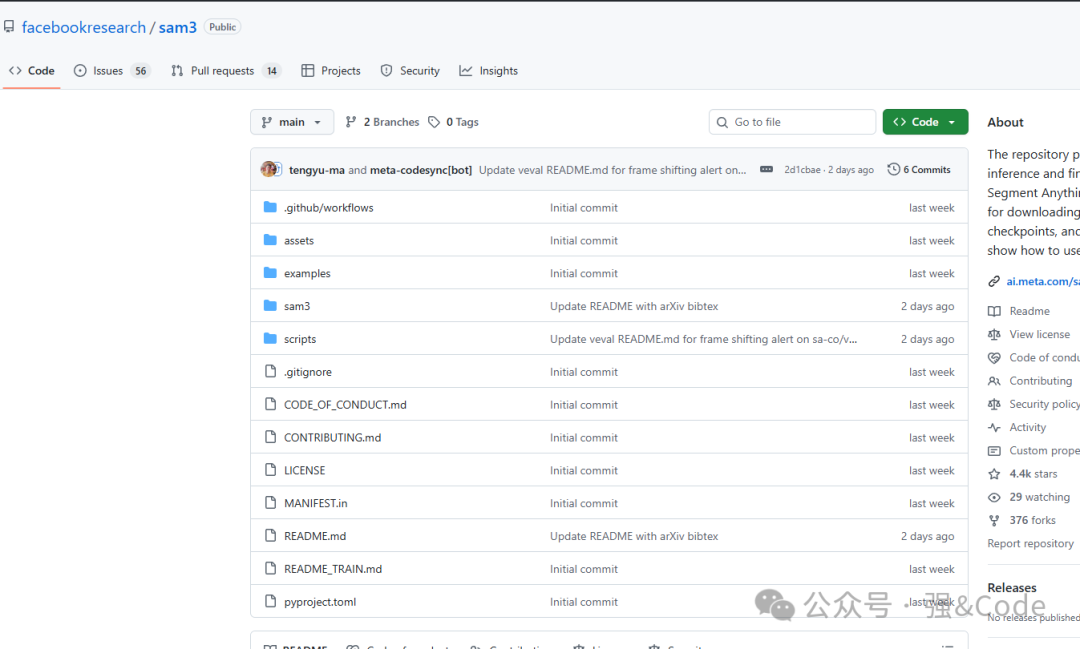
Task: Open the 0 Tags link
Action: click(453, 122)
